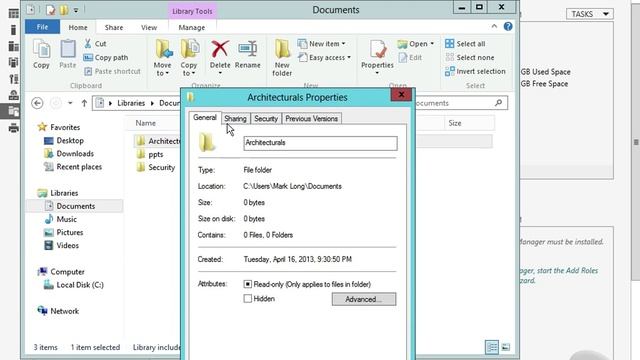Collapse the ribbon with the caret arrow

494,27
